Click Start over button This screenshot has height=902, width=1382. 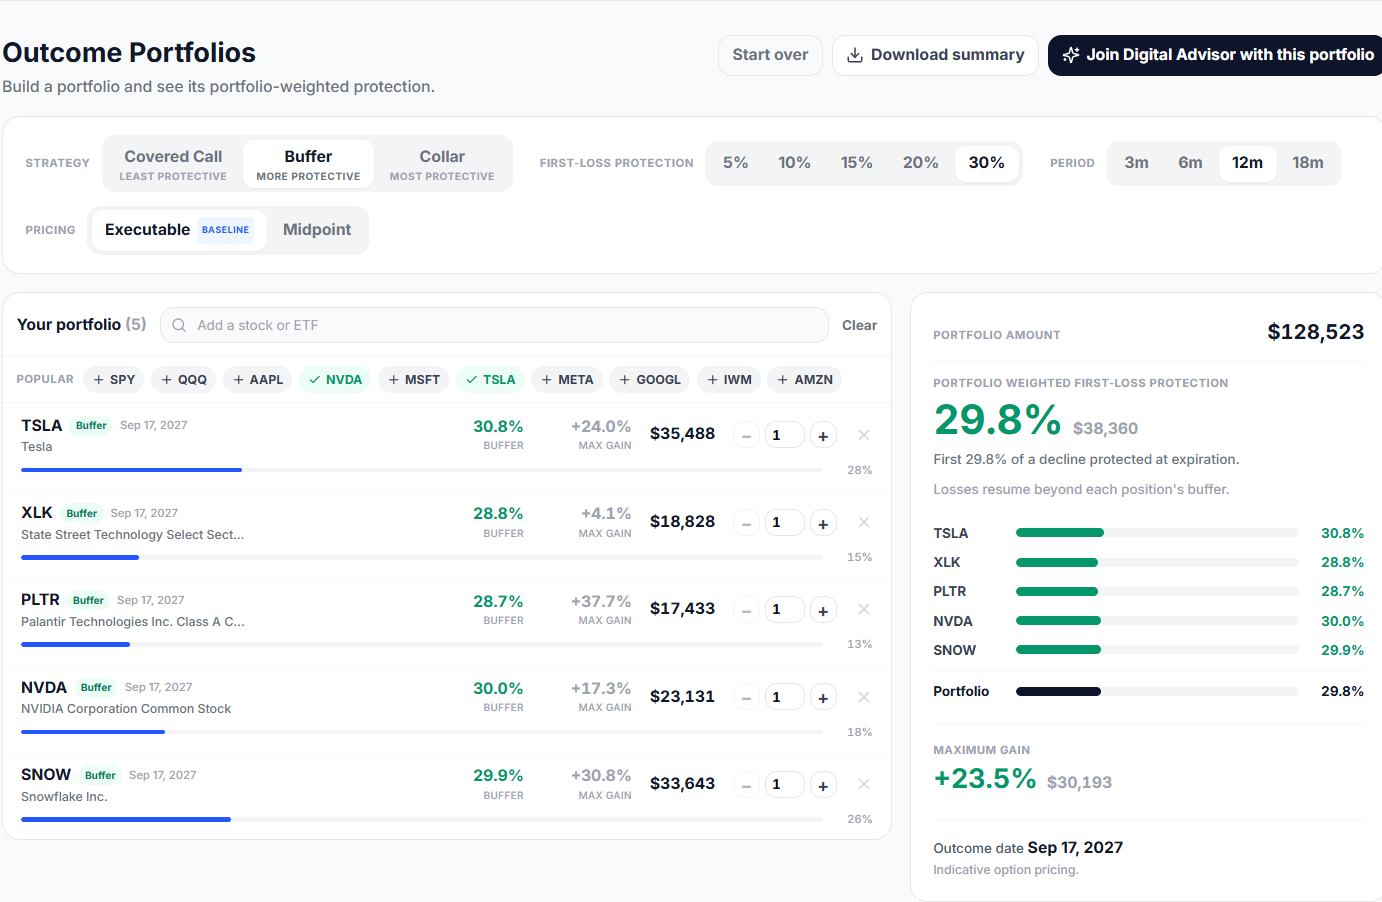click(770, 55)
